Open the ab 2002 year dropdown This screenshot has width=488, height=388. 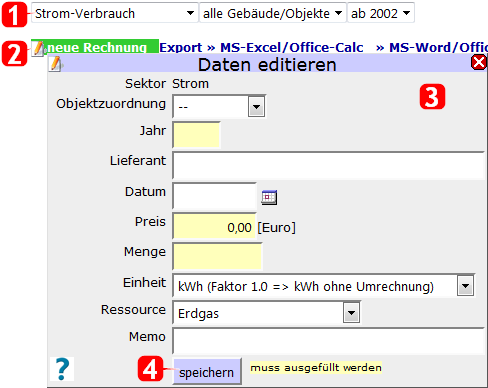click(x=381, y=13)
